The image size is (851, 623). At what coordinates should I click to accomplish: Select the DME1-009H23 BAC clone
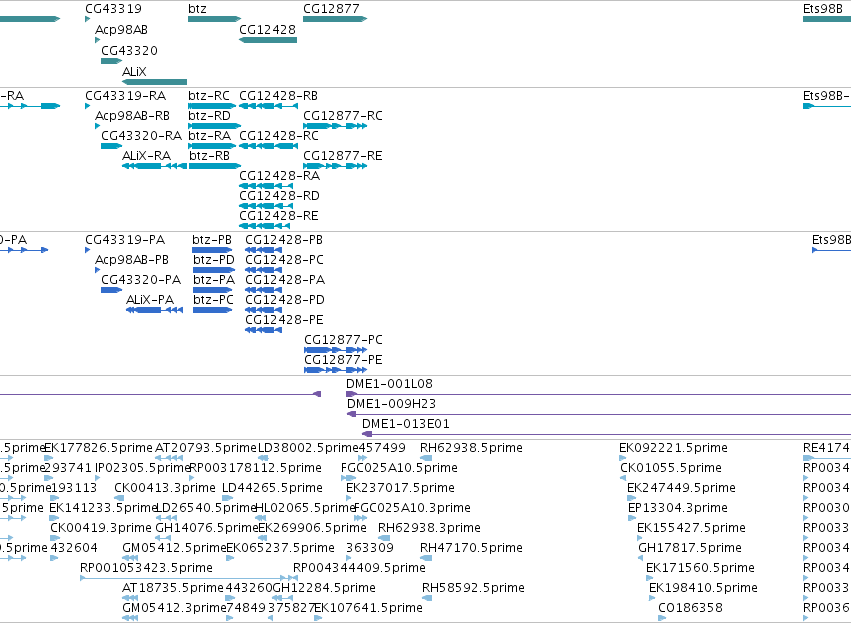pos(599,415)
